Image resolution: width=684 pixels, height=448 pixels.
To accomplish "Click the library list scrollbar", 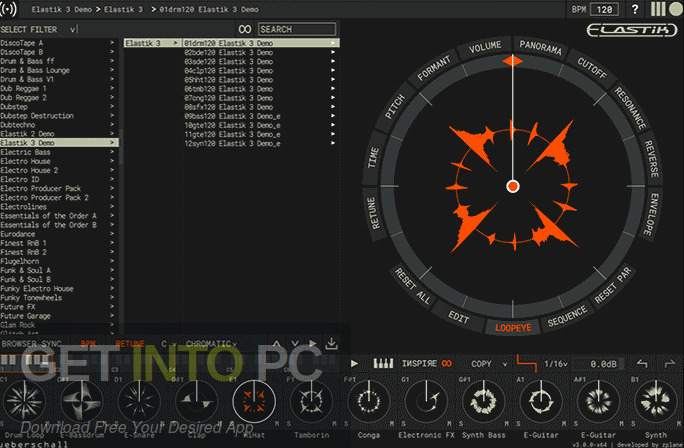I will tap(121, 146).
